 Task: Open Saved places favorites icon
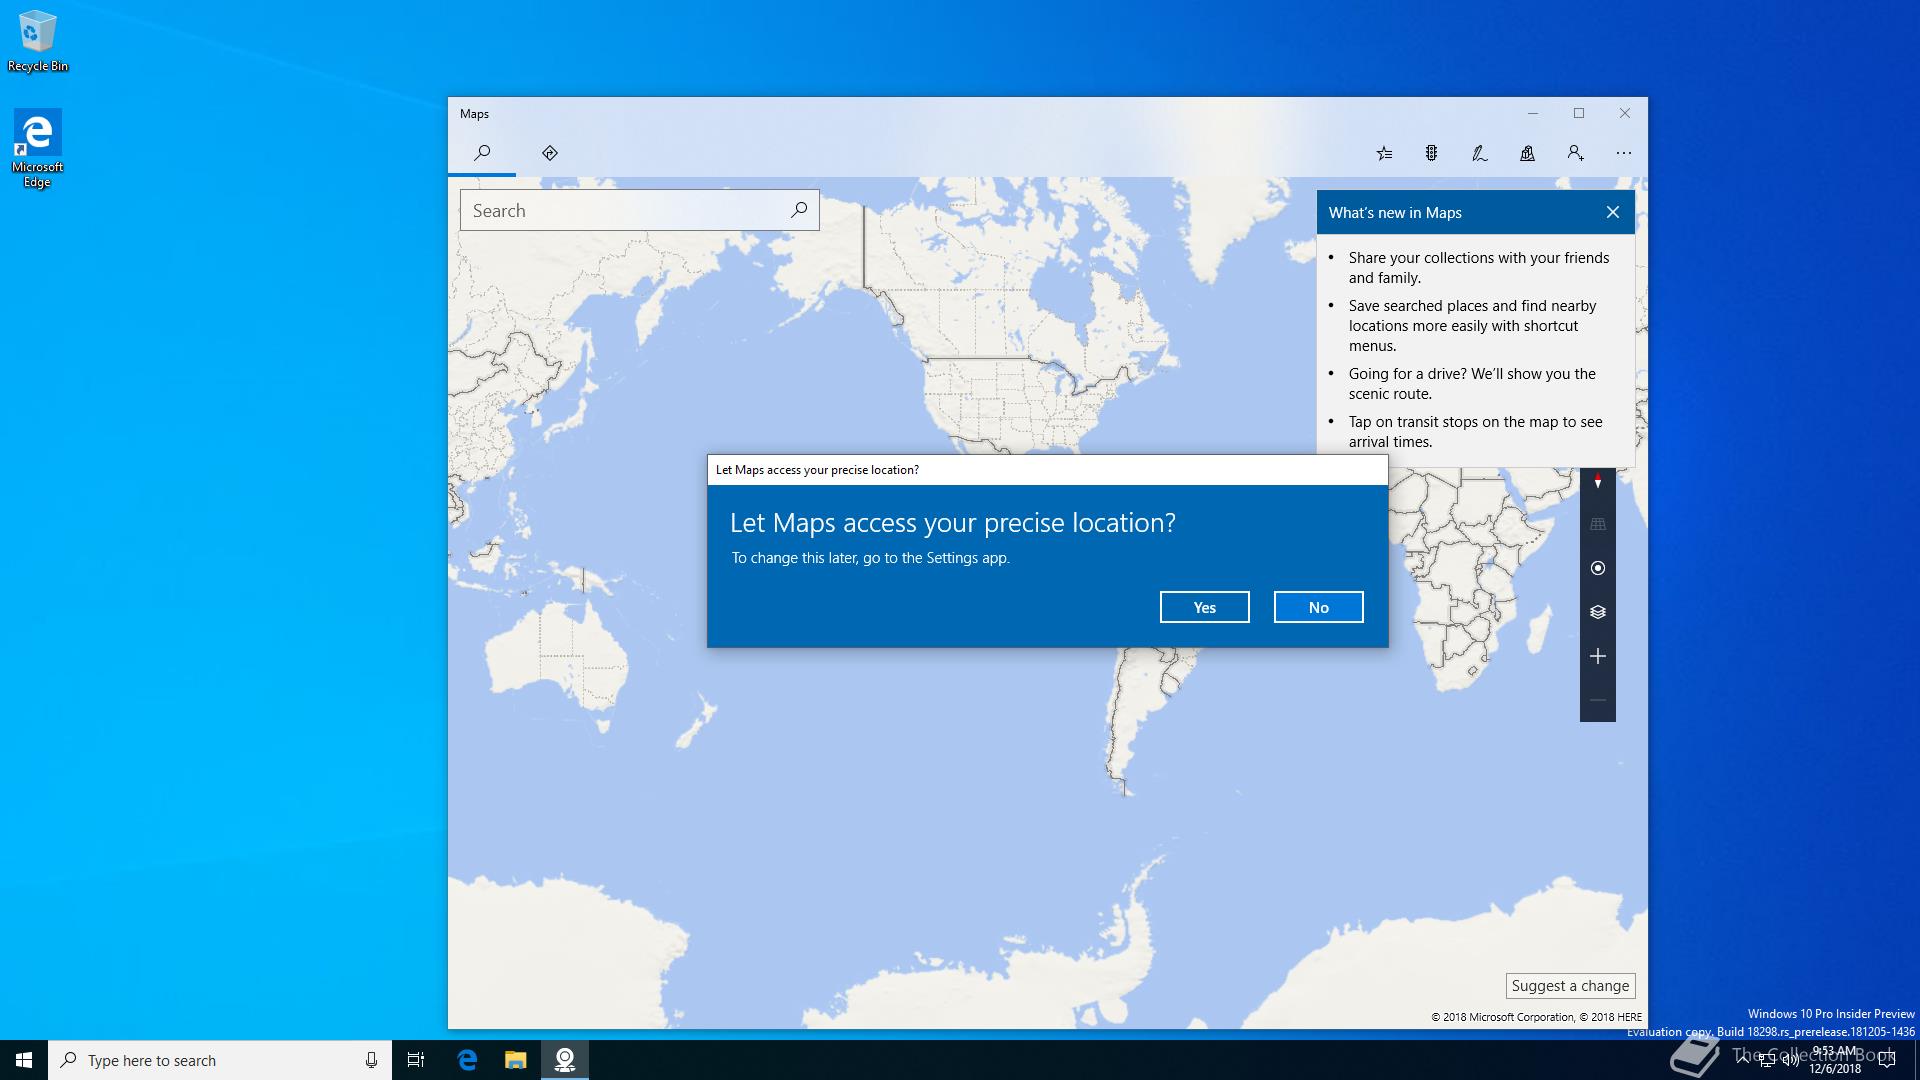click(1384, 153)
